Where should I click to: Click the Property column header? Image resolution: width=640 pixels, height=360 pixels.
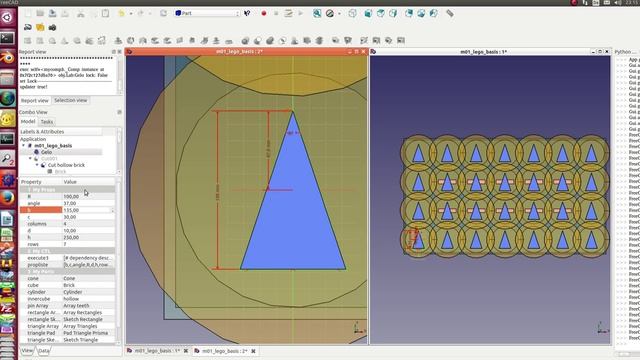(41, 182)
